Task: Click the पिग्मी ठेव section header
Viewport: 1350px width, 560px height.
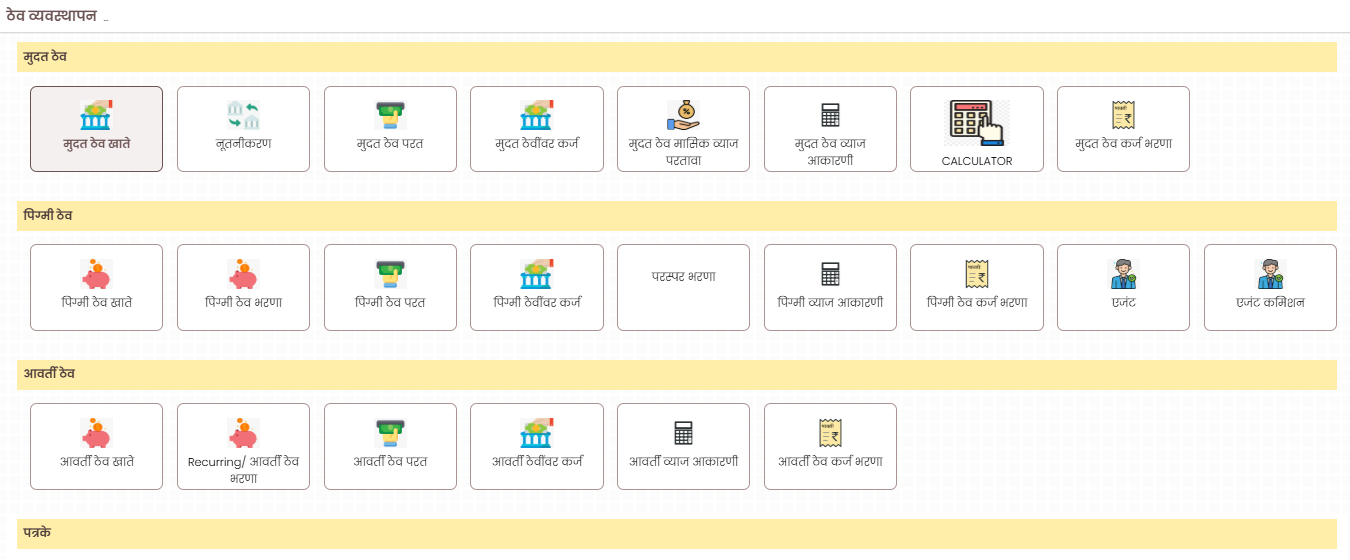Action: point(48,216)
